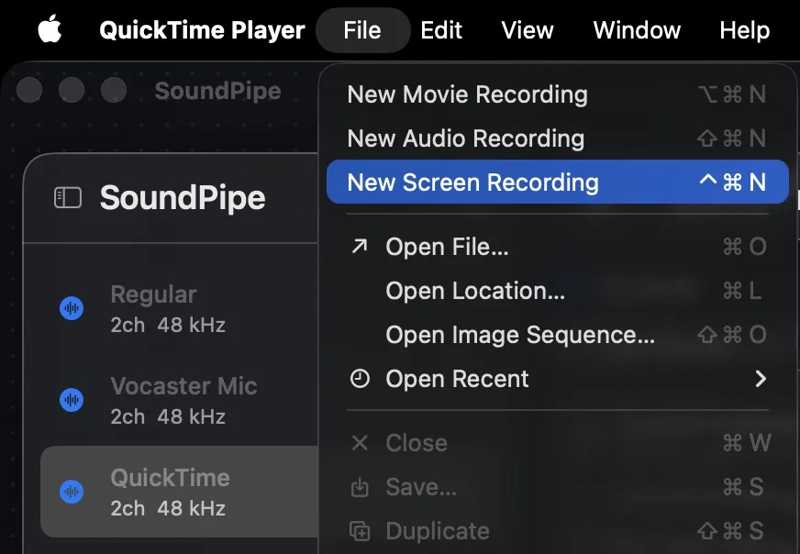Screen dimensions: 800x554
Task: Click the Regular device waveform icon
Action: click(x=72, y=308)
